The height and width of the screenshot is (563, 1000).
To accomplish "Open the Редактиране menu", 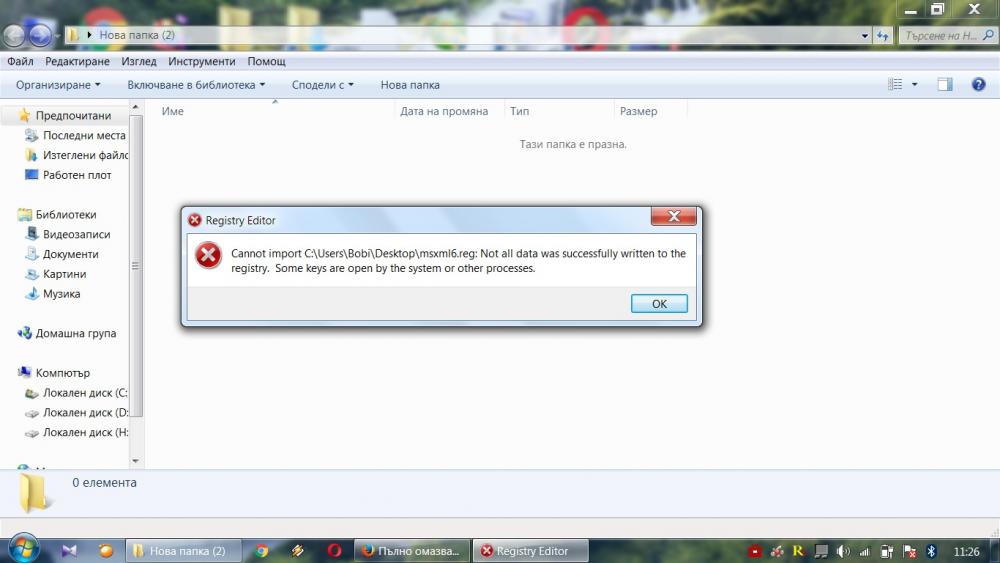I will [77, 61].
